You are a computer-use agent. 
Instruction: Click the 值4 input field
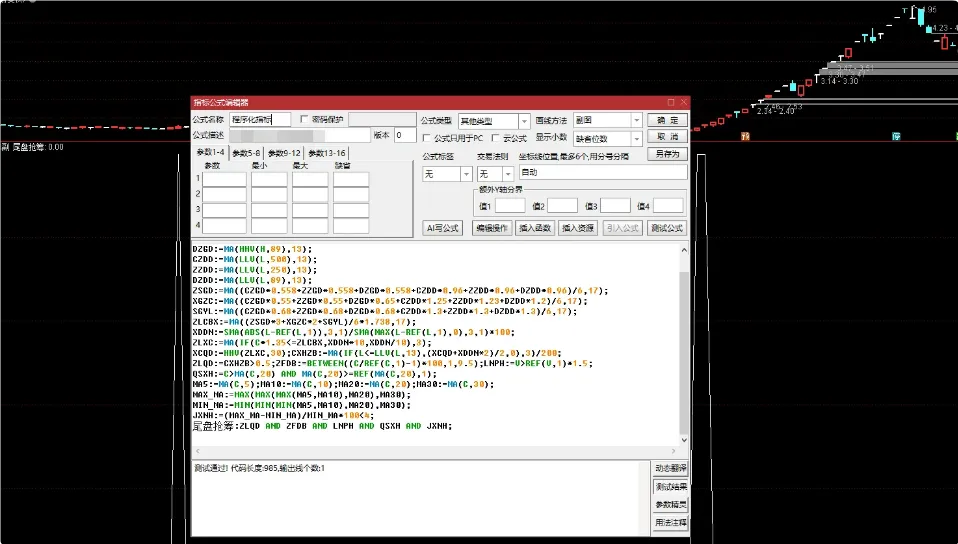tap(668, 206)
